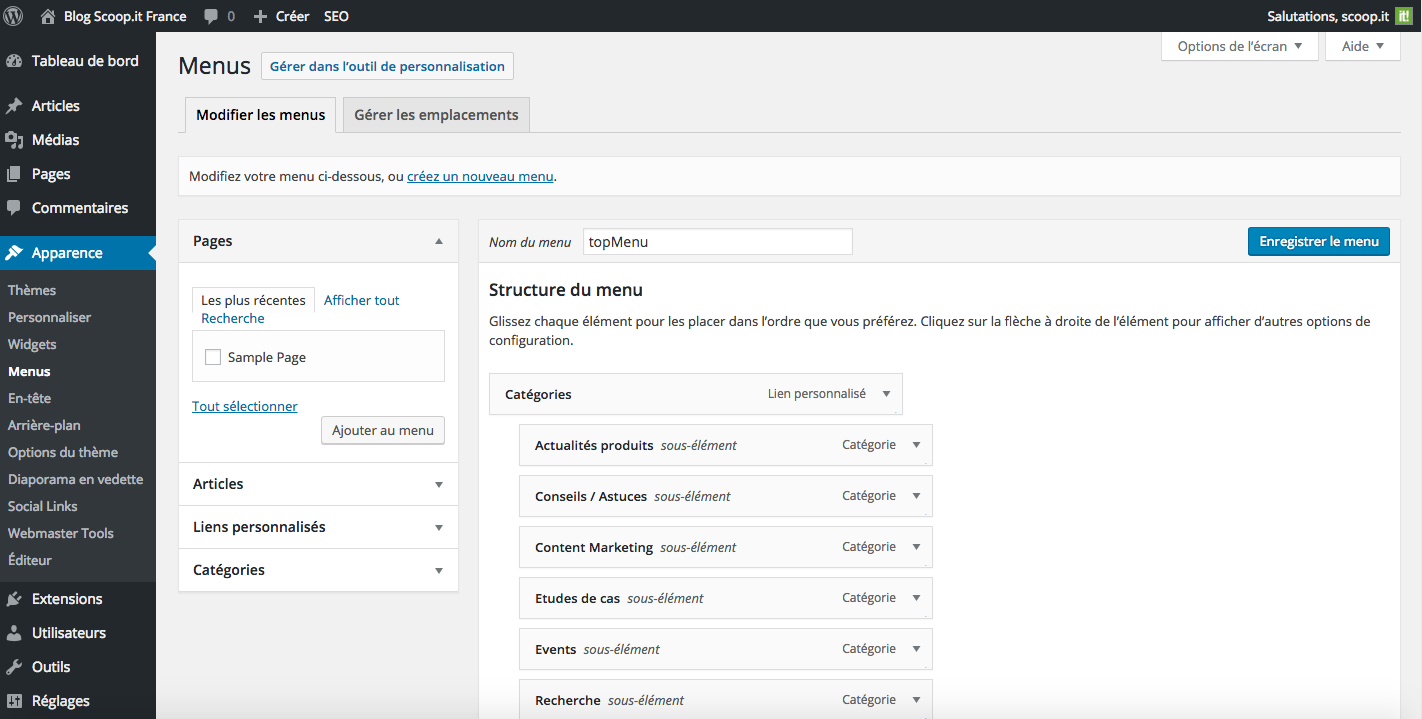Open the Éditeur submenu item
The width and height of the screenshot is (1422, 719).
click(30, 560)
